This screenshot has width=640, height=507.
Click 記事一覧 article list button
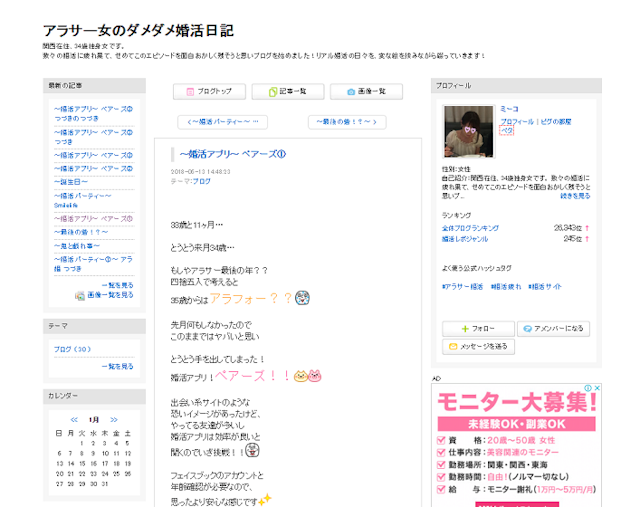pyautogui.click(x=288, y=91)
